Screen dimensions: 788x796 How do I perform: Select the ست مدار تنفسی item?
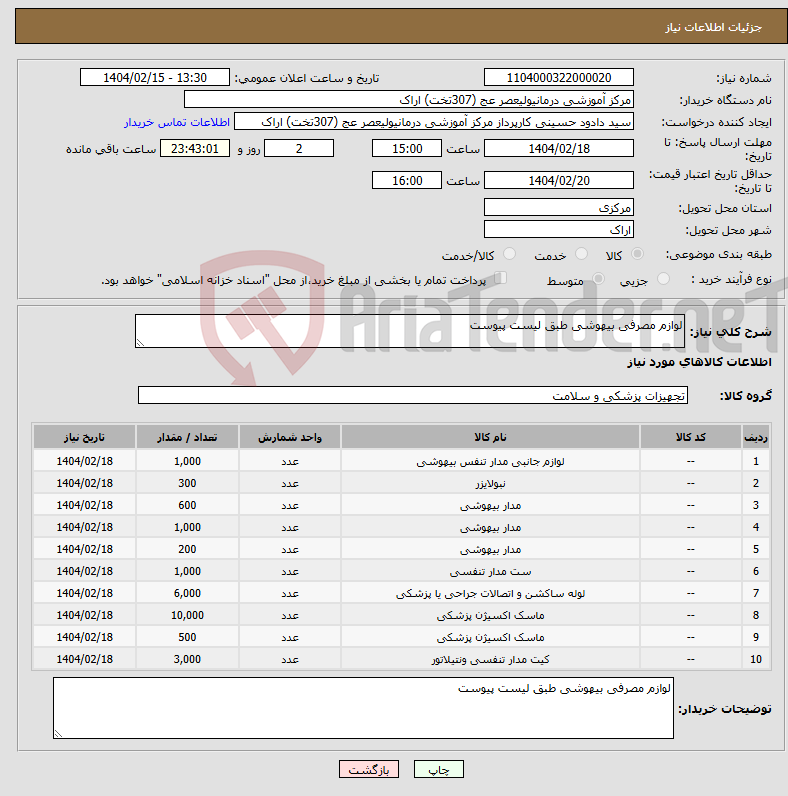[490, 571]
